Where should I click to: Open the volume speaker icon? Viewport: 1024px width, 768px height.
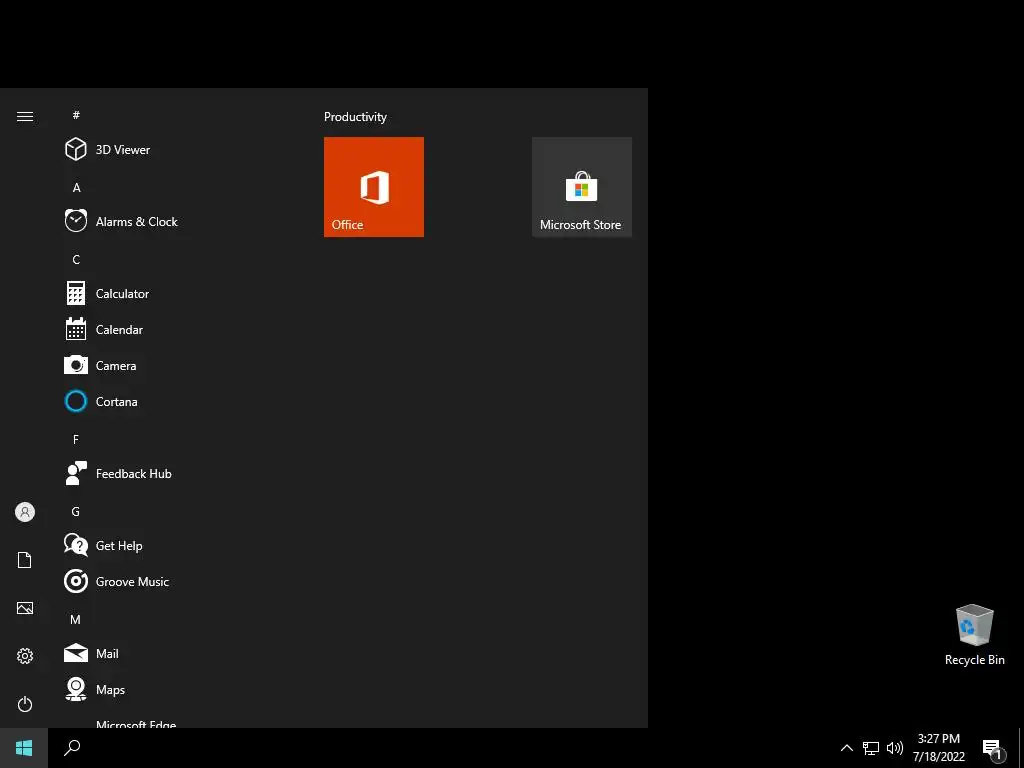895,748
